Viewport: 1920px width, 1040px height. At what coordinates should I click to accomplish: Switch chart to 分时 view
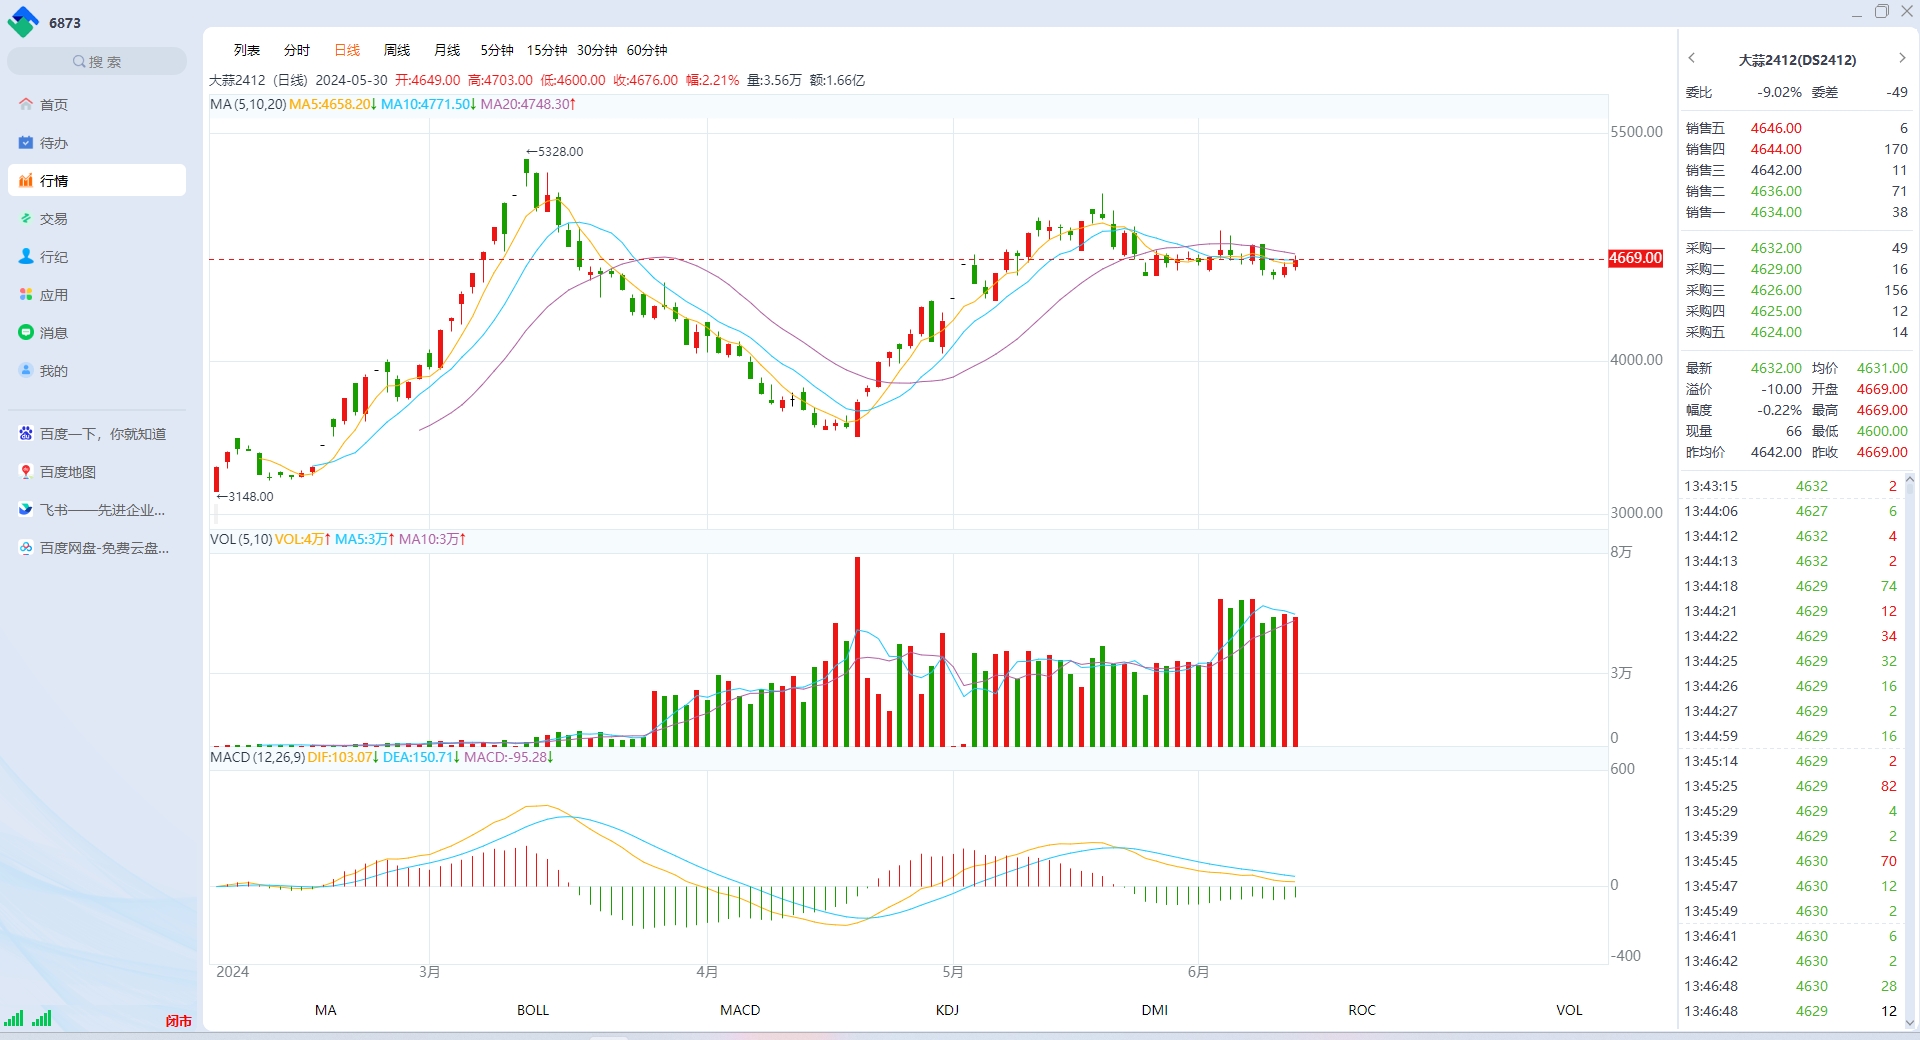297,50
